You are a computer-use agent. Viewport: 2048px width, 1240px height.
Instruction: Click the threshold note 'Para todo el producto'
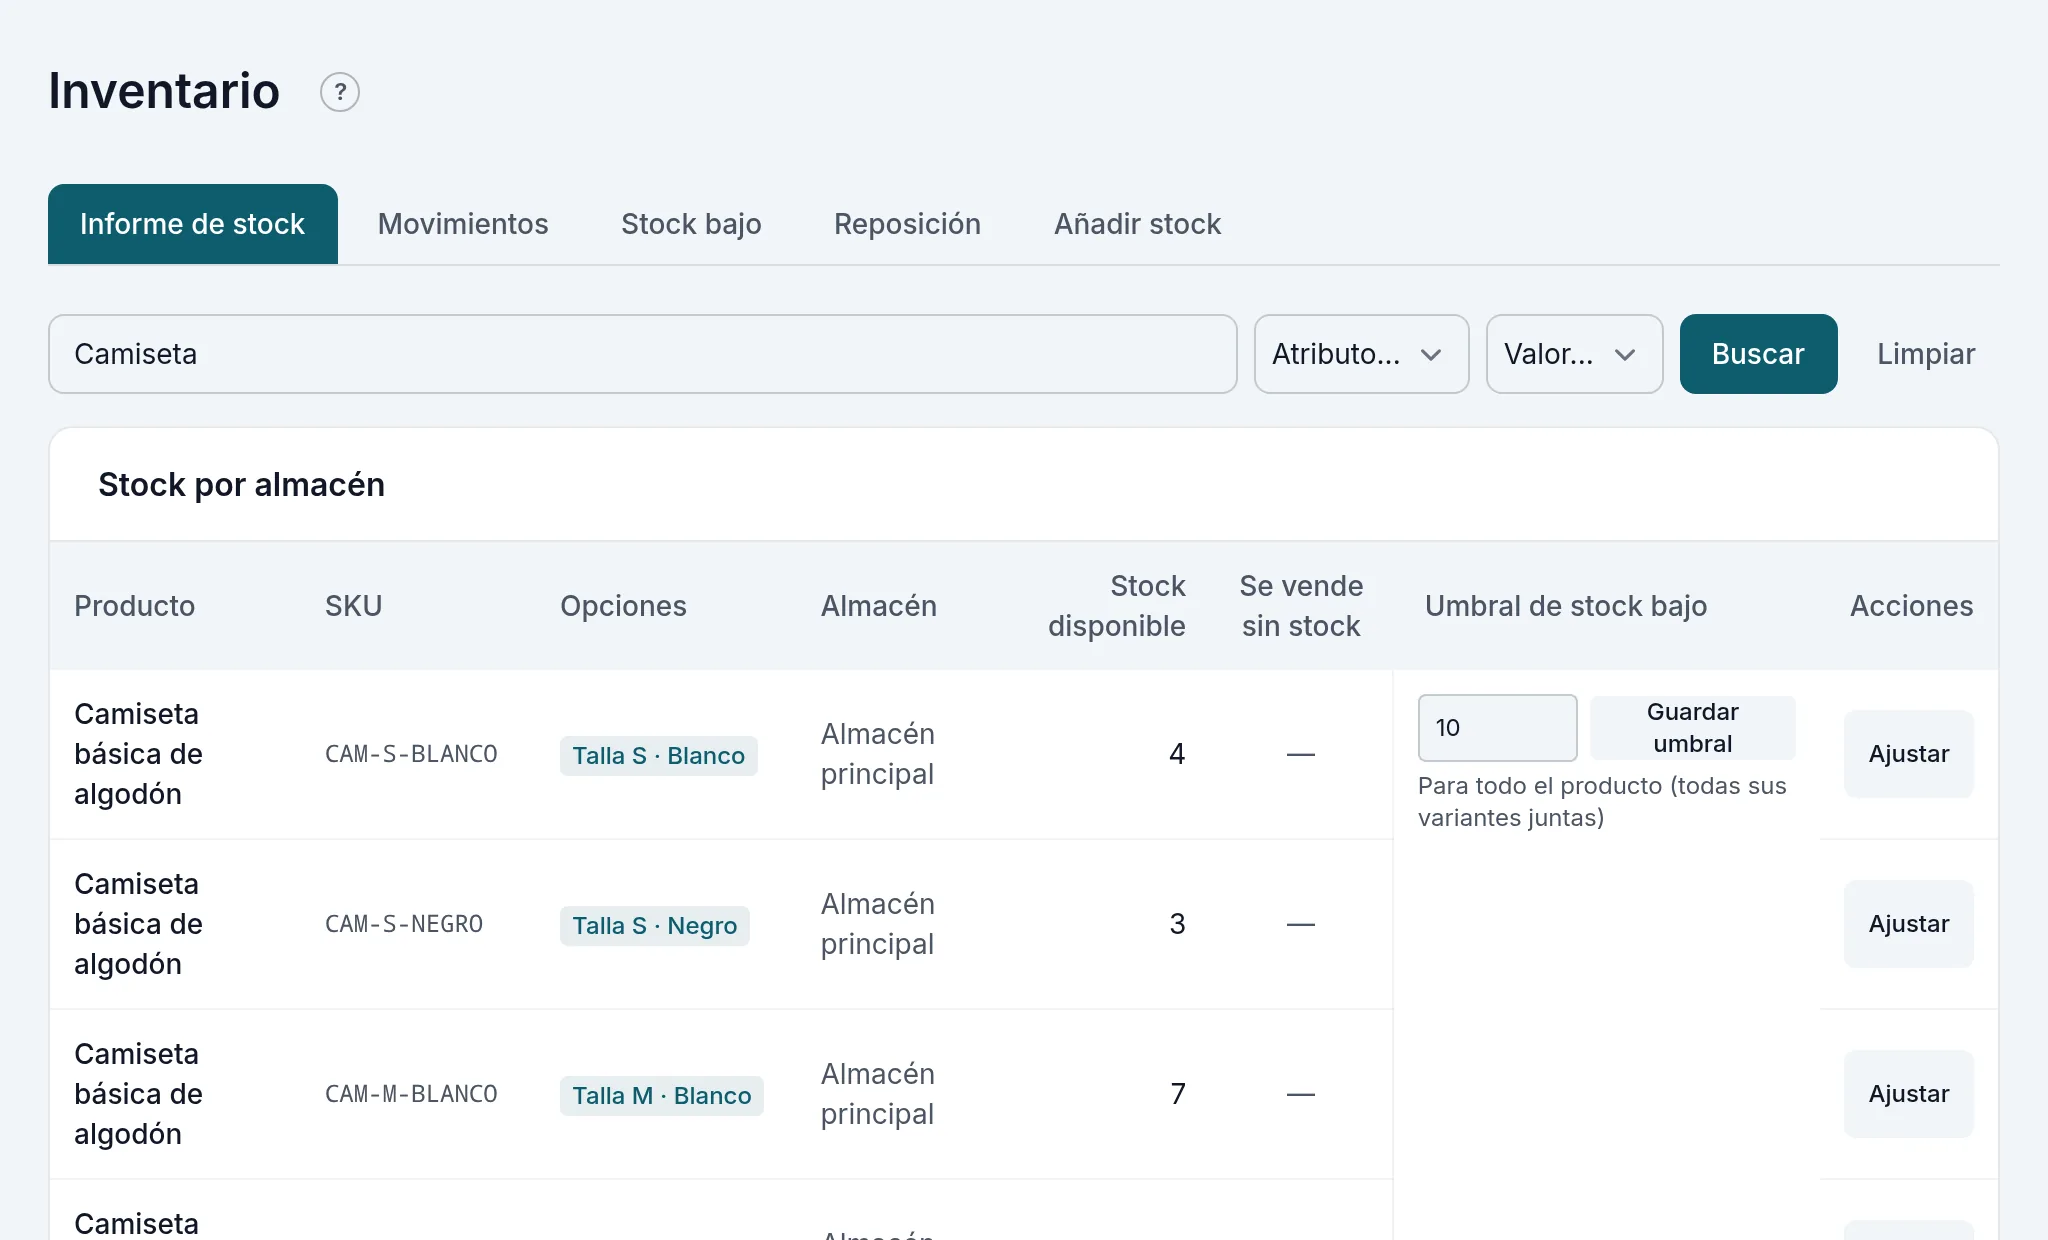click(1602, 802)
